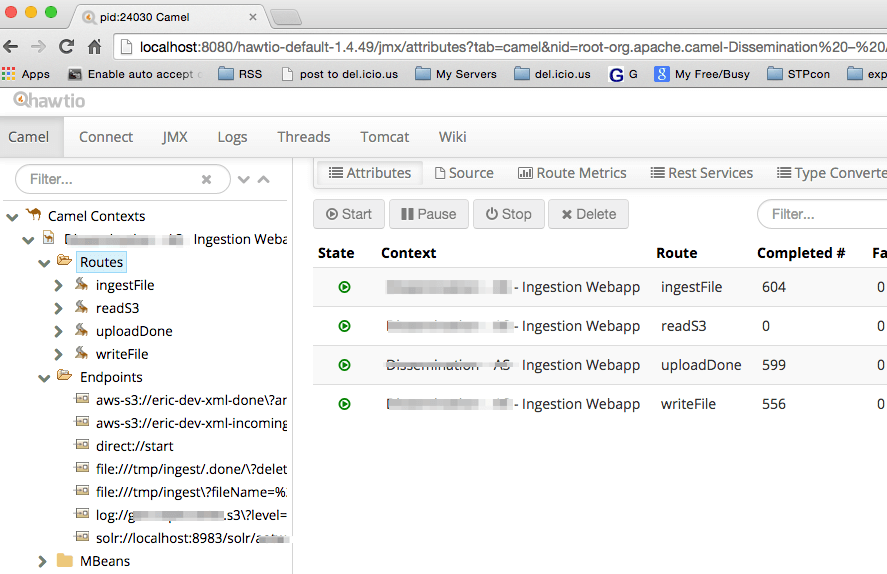Open the My Servers bookmark folder
Viewport: 887px width, 574px height.
[456, 74]
